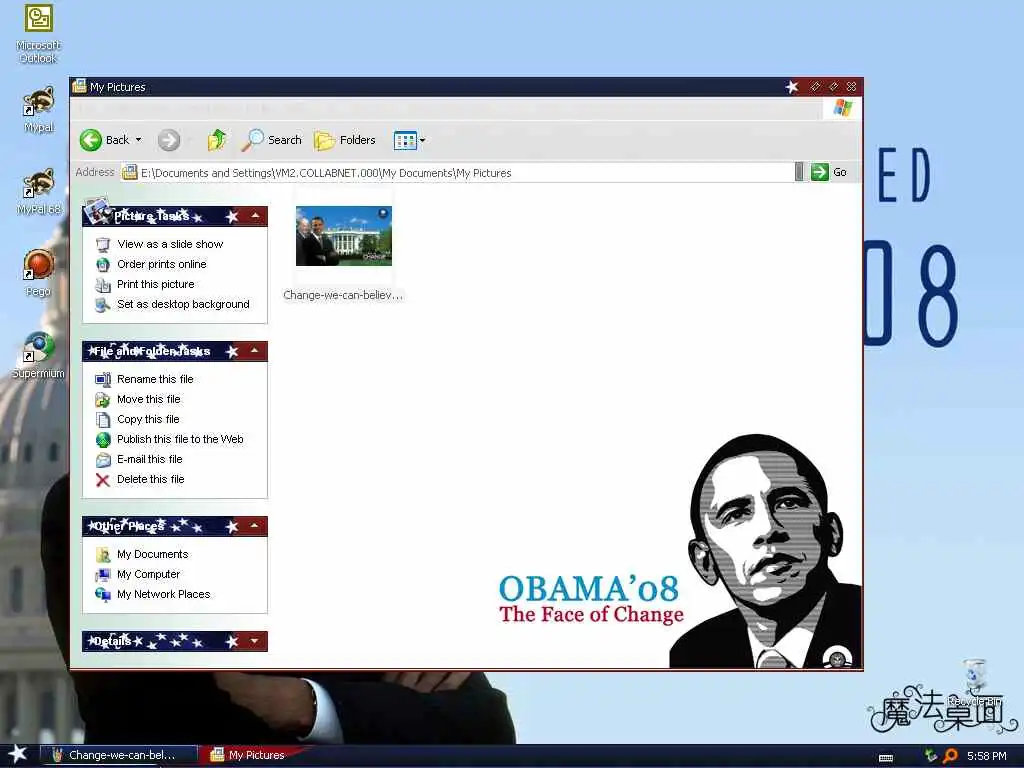This screenshot has height=768, width=1024.
Task: Click the Print this picture printer icon
Action: [103, 285]
